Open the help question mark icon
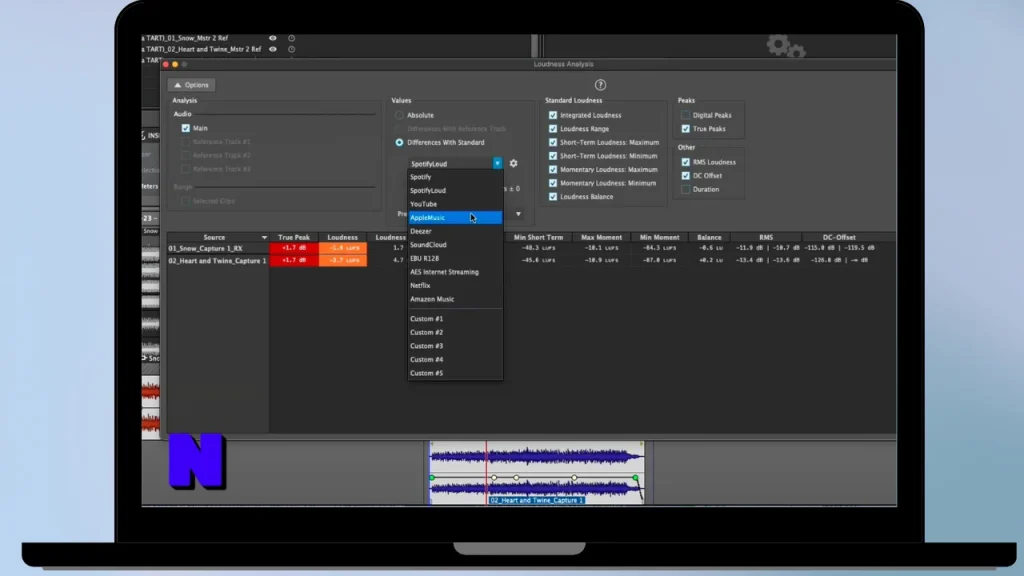This screenshot has width=1024, height=576. (600, 85)
